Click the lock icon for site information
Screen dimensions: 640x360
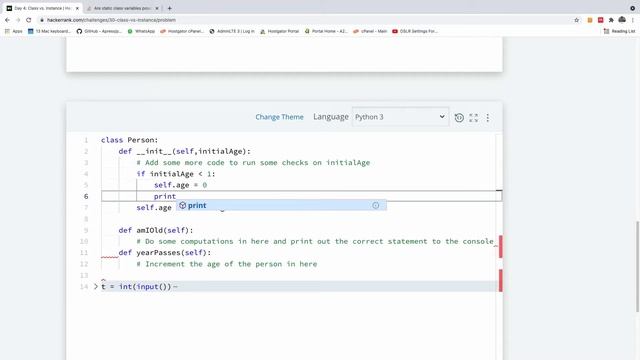(x=42, y=20)
